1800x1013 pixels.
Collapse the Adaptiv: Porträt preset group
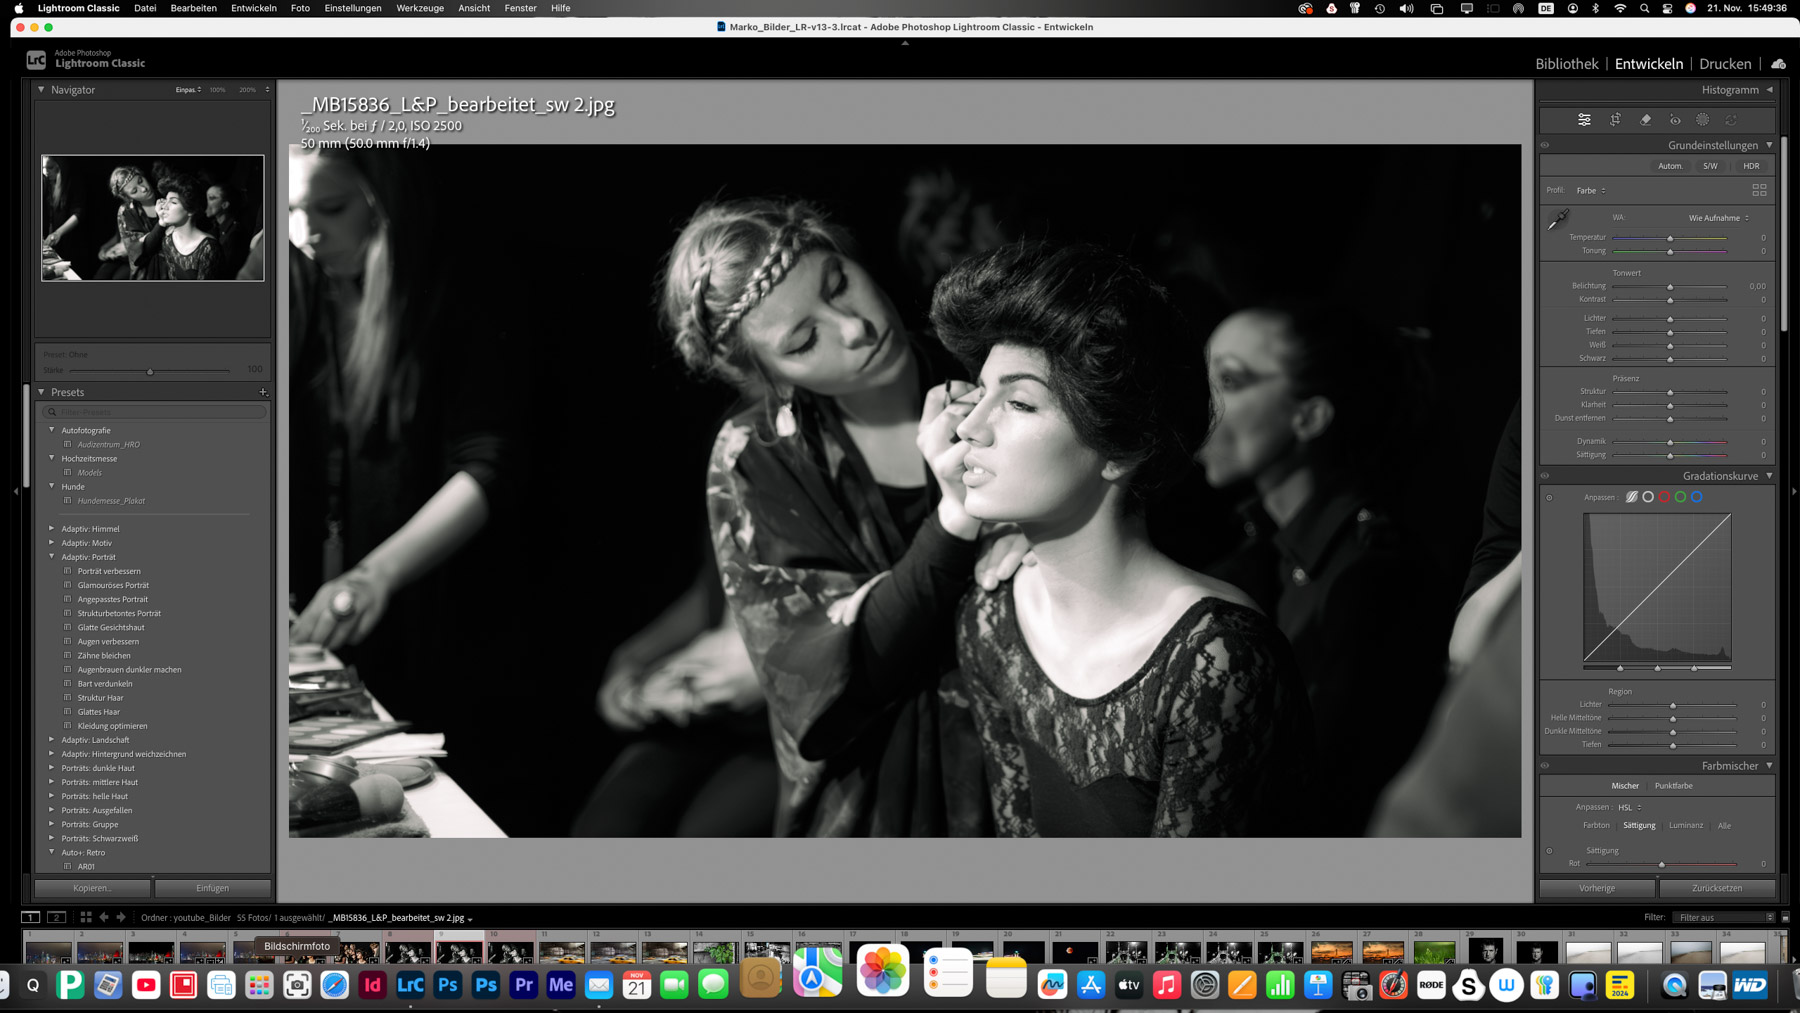(x=52, y=557)
